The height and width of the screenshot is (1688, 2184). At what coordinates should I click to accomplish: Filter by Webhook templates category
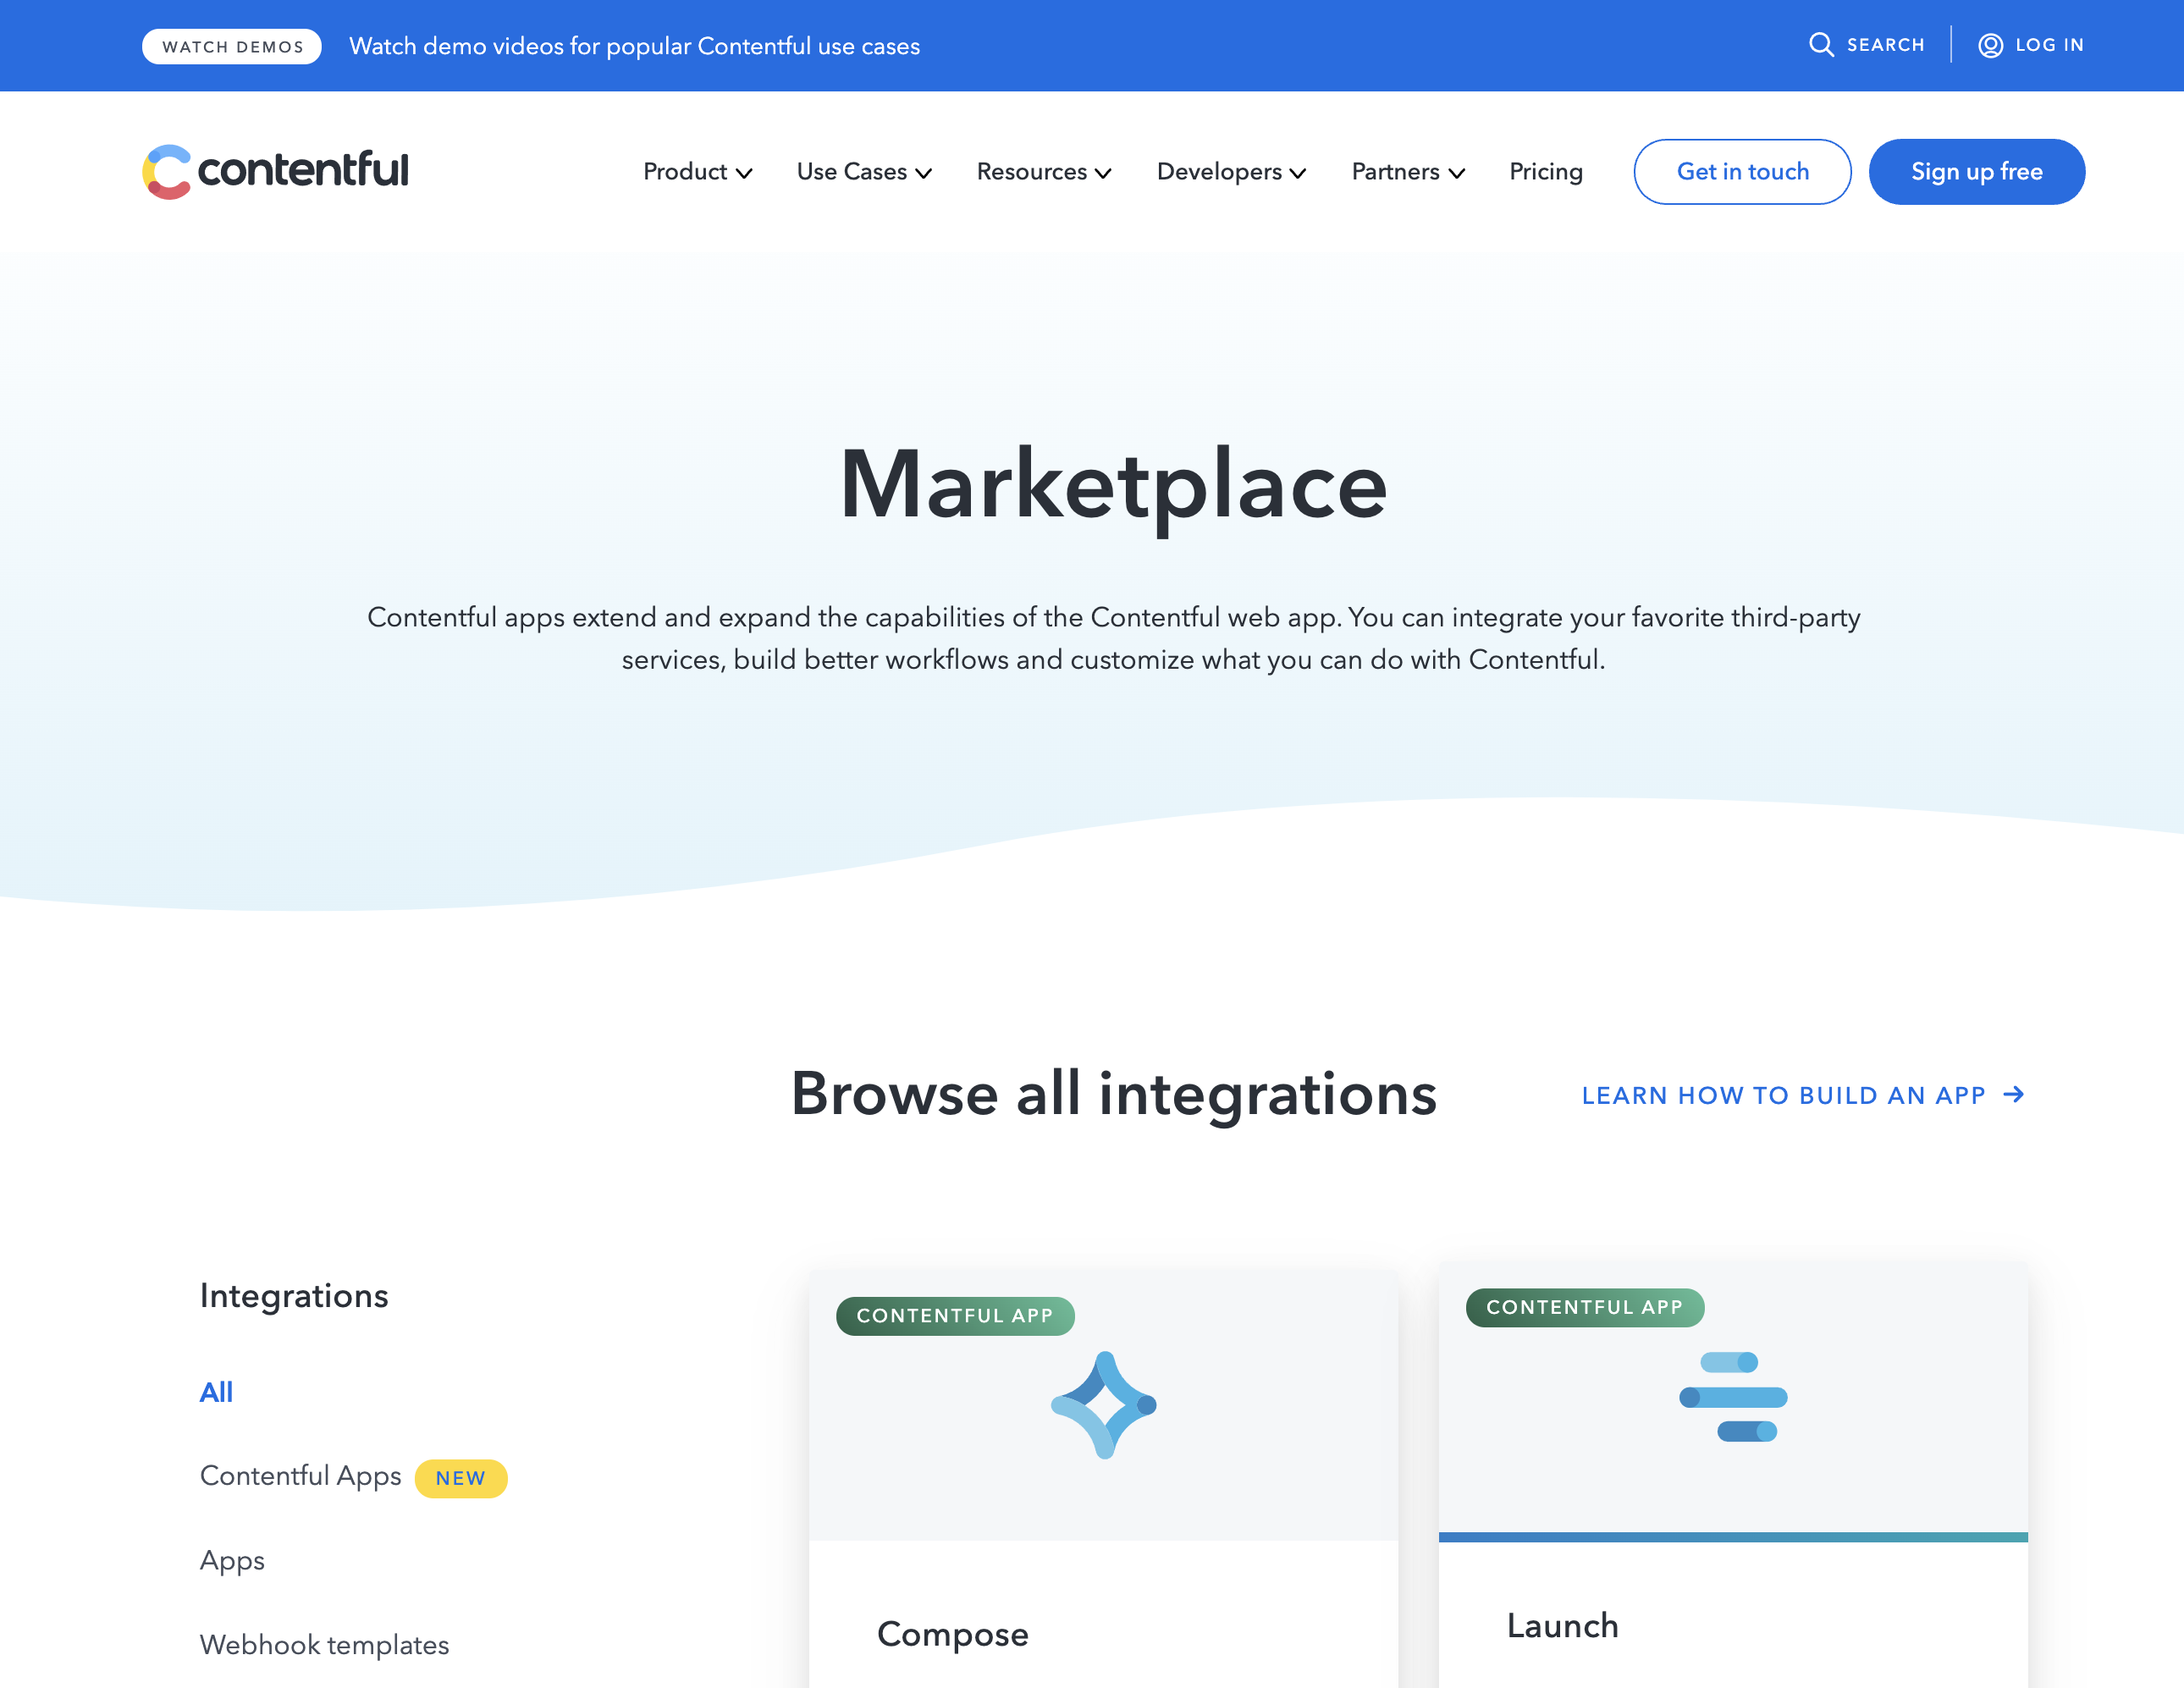pyautogui.click(x=324, y=1644)
